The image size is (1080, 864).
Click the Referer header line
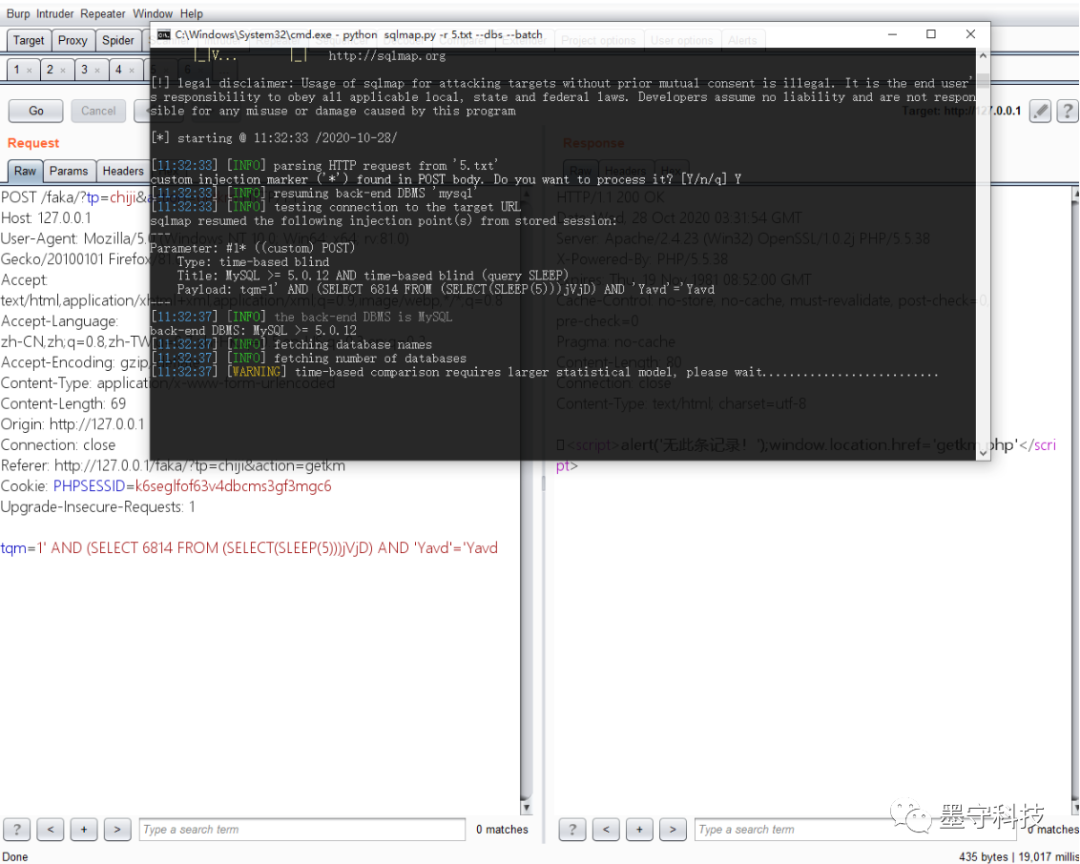tap(173, 466)
